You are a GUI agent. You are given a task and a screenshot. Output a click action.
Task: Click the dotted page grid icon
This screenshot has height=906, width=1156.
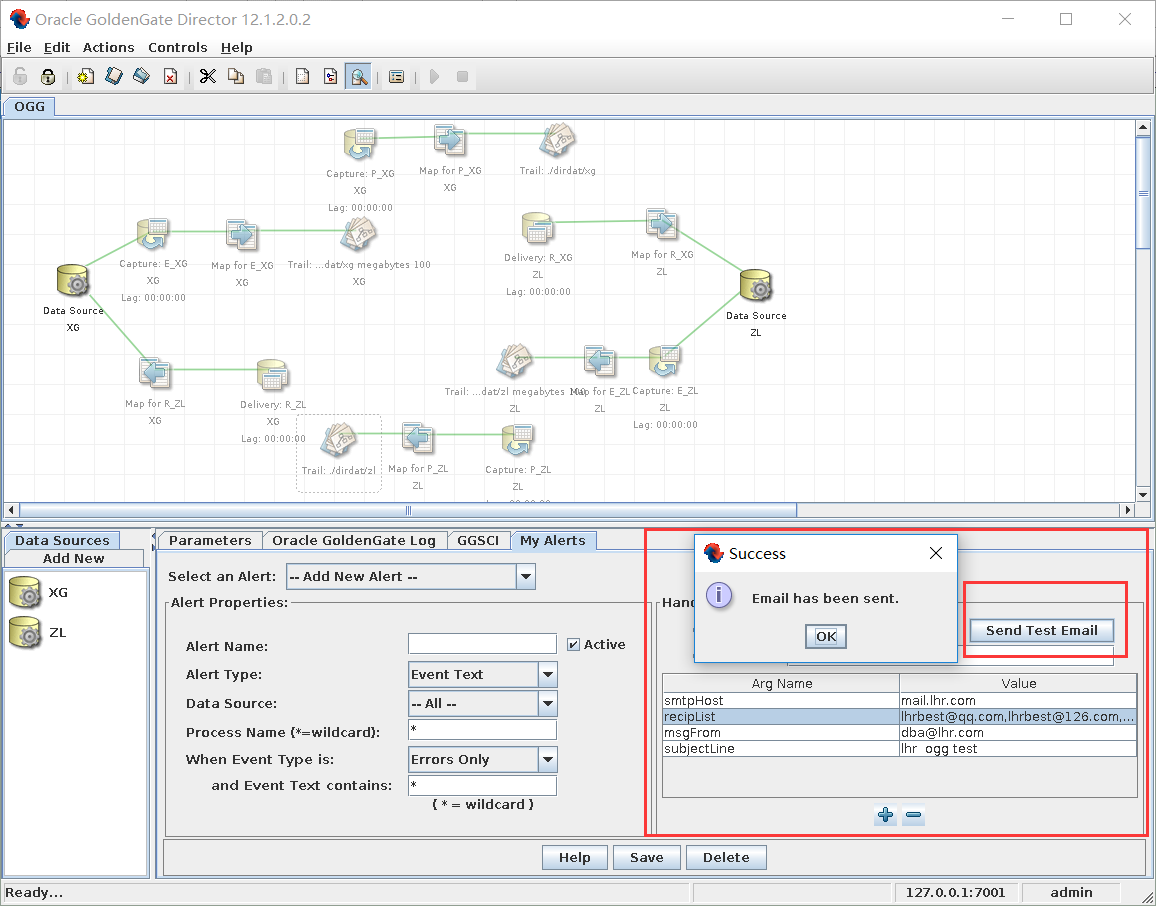302,77
